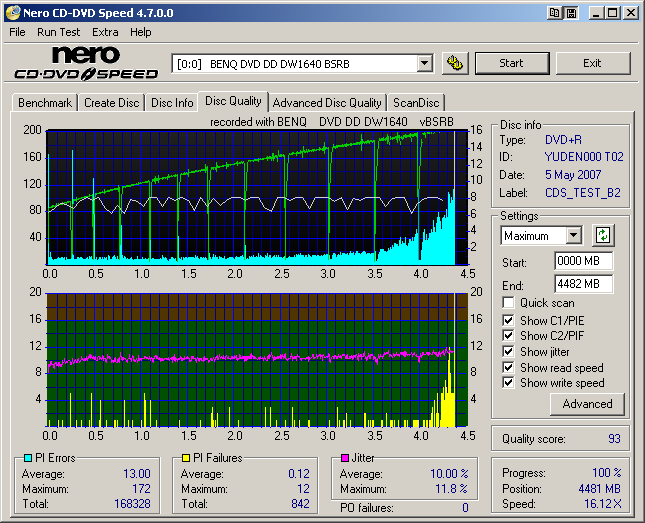Screen dimensions: 645x523
Task: Click the Position value 4481 MB
Action: (x=599, y=489)
